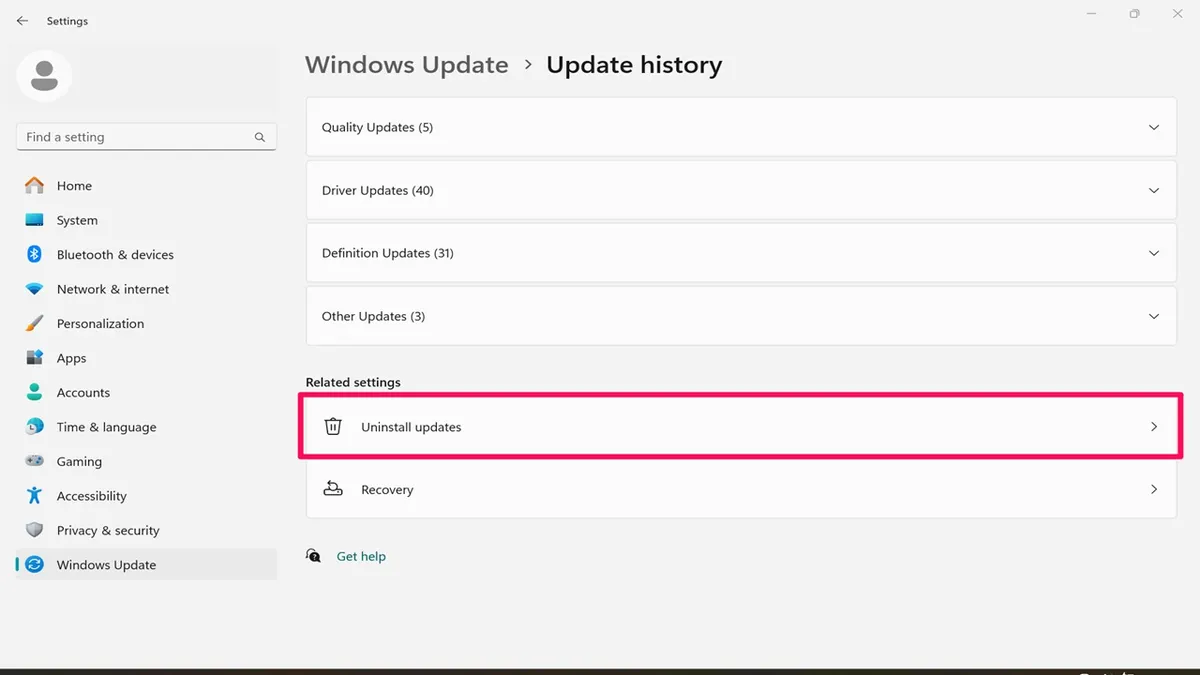Click the Uninstall updates trash icon
Image resolution: width=1200 pixels, height=675 pixels.
333,427
